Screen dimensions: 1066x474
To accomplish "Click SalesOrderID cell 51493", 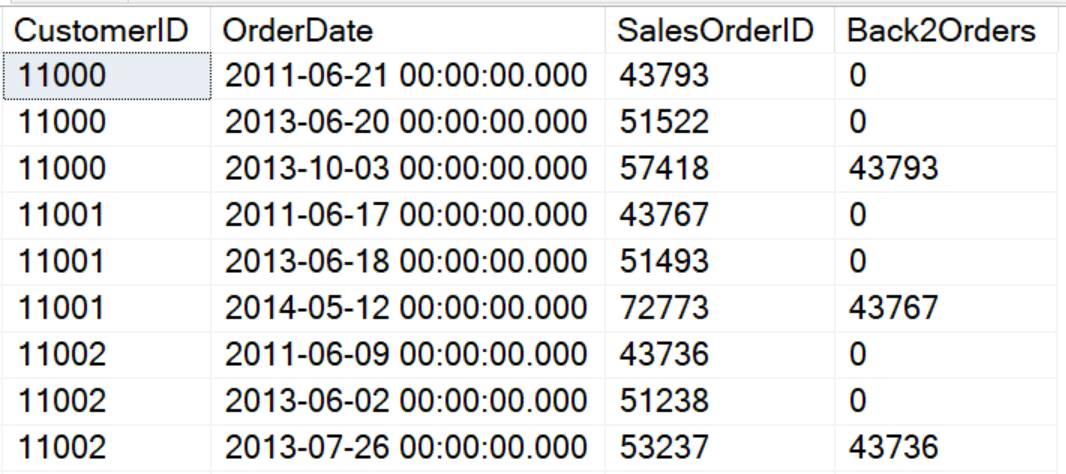I will (x=720, y=262).
